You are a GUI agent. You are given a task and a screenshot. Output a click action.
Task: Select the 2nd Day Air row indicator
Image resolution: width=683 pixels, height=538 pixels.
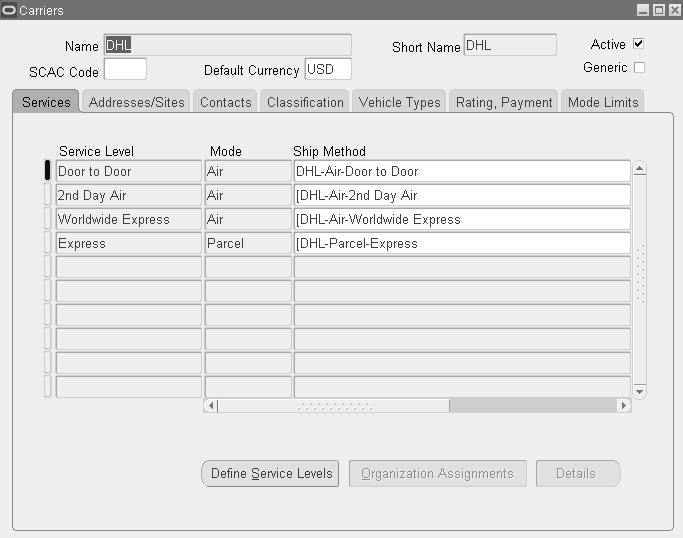point(48,194)
